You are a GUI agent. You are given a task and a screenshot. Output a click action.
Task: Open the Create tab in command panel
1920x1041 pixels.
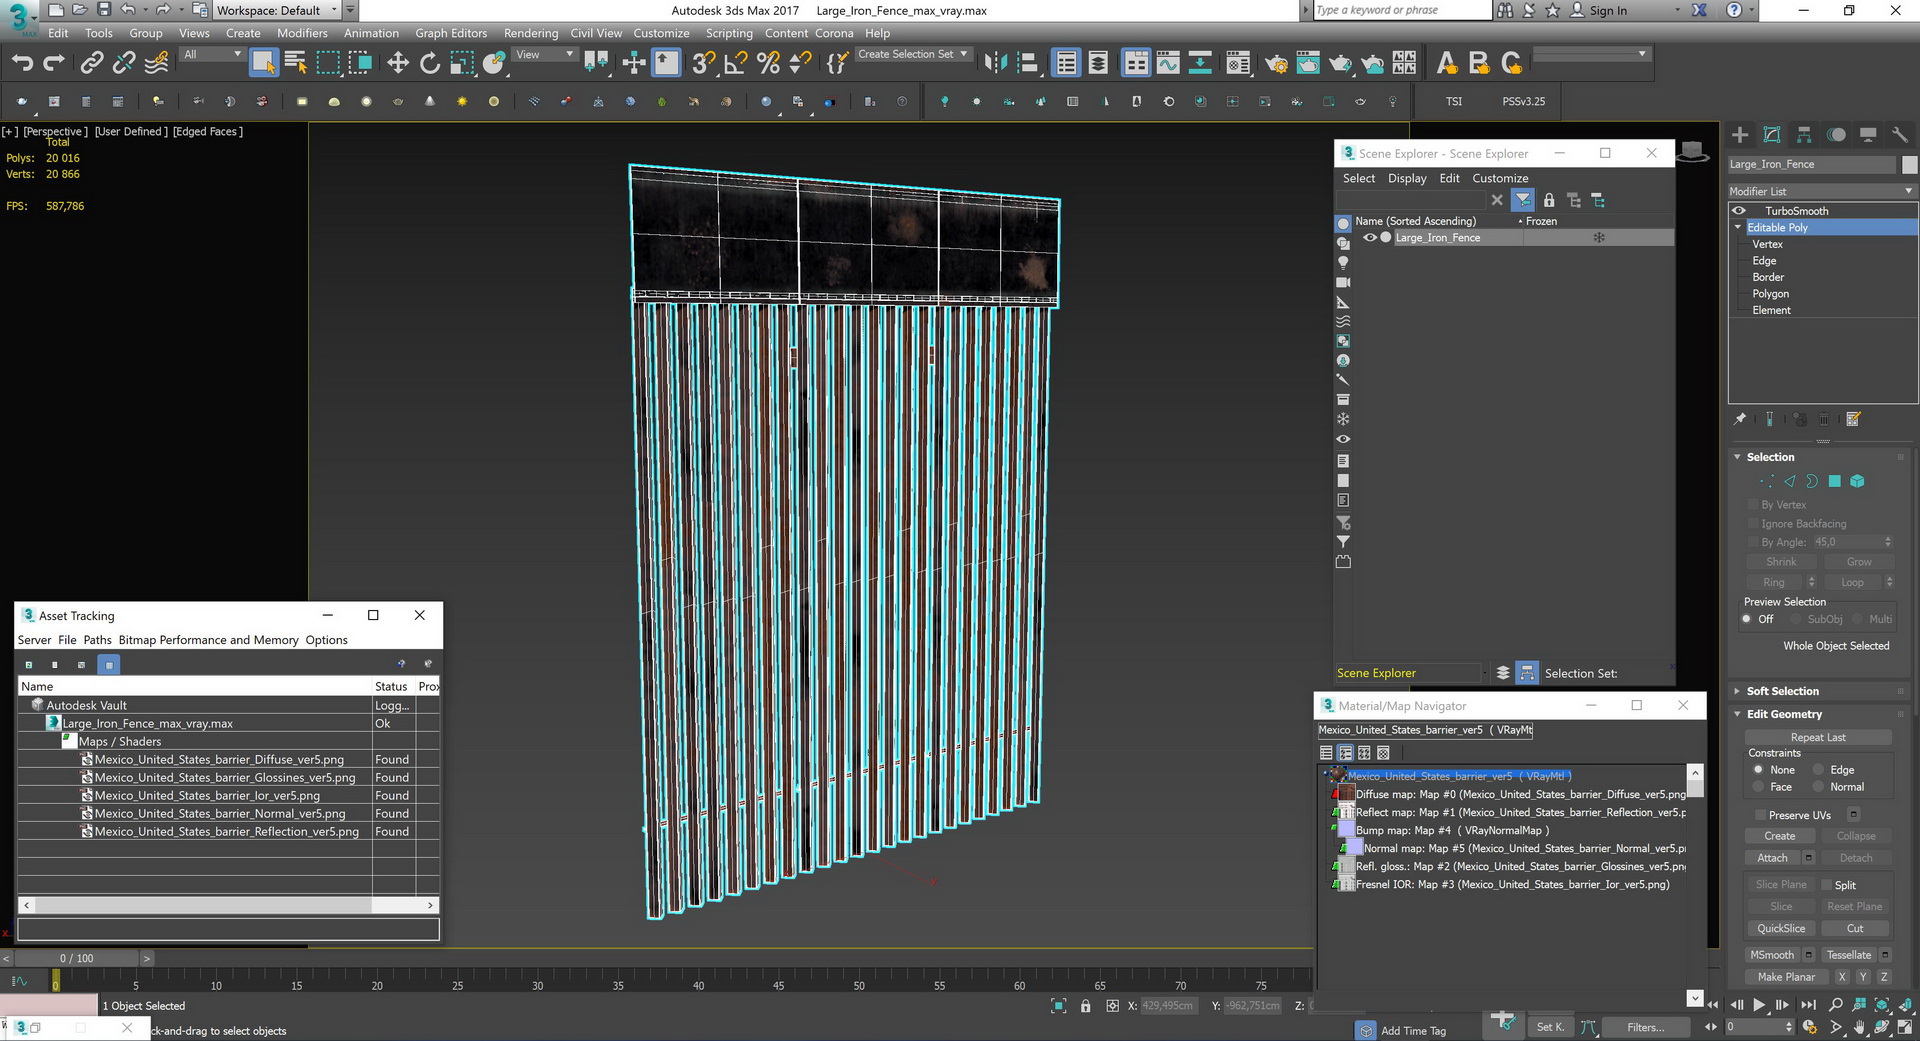tap(1740, 134)
